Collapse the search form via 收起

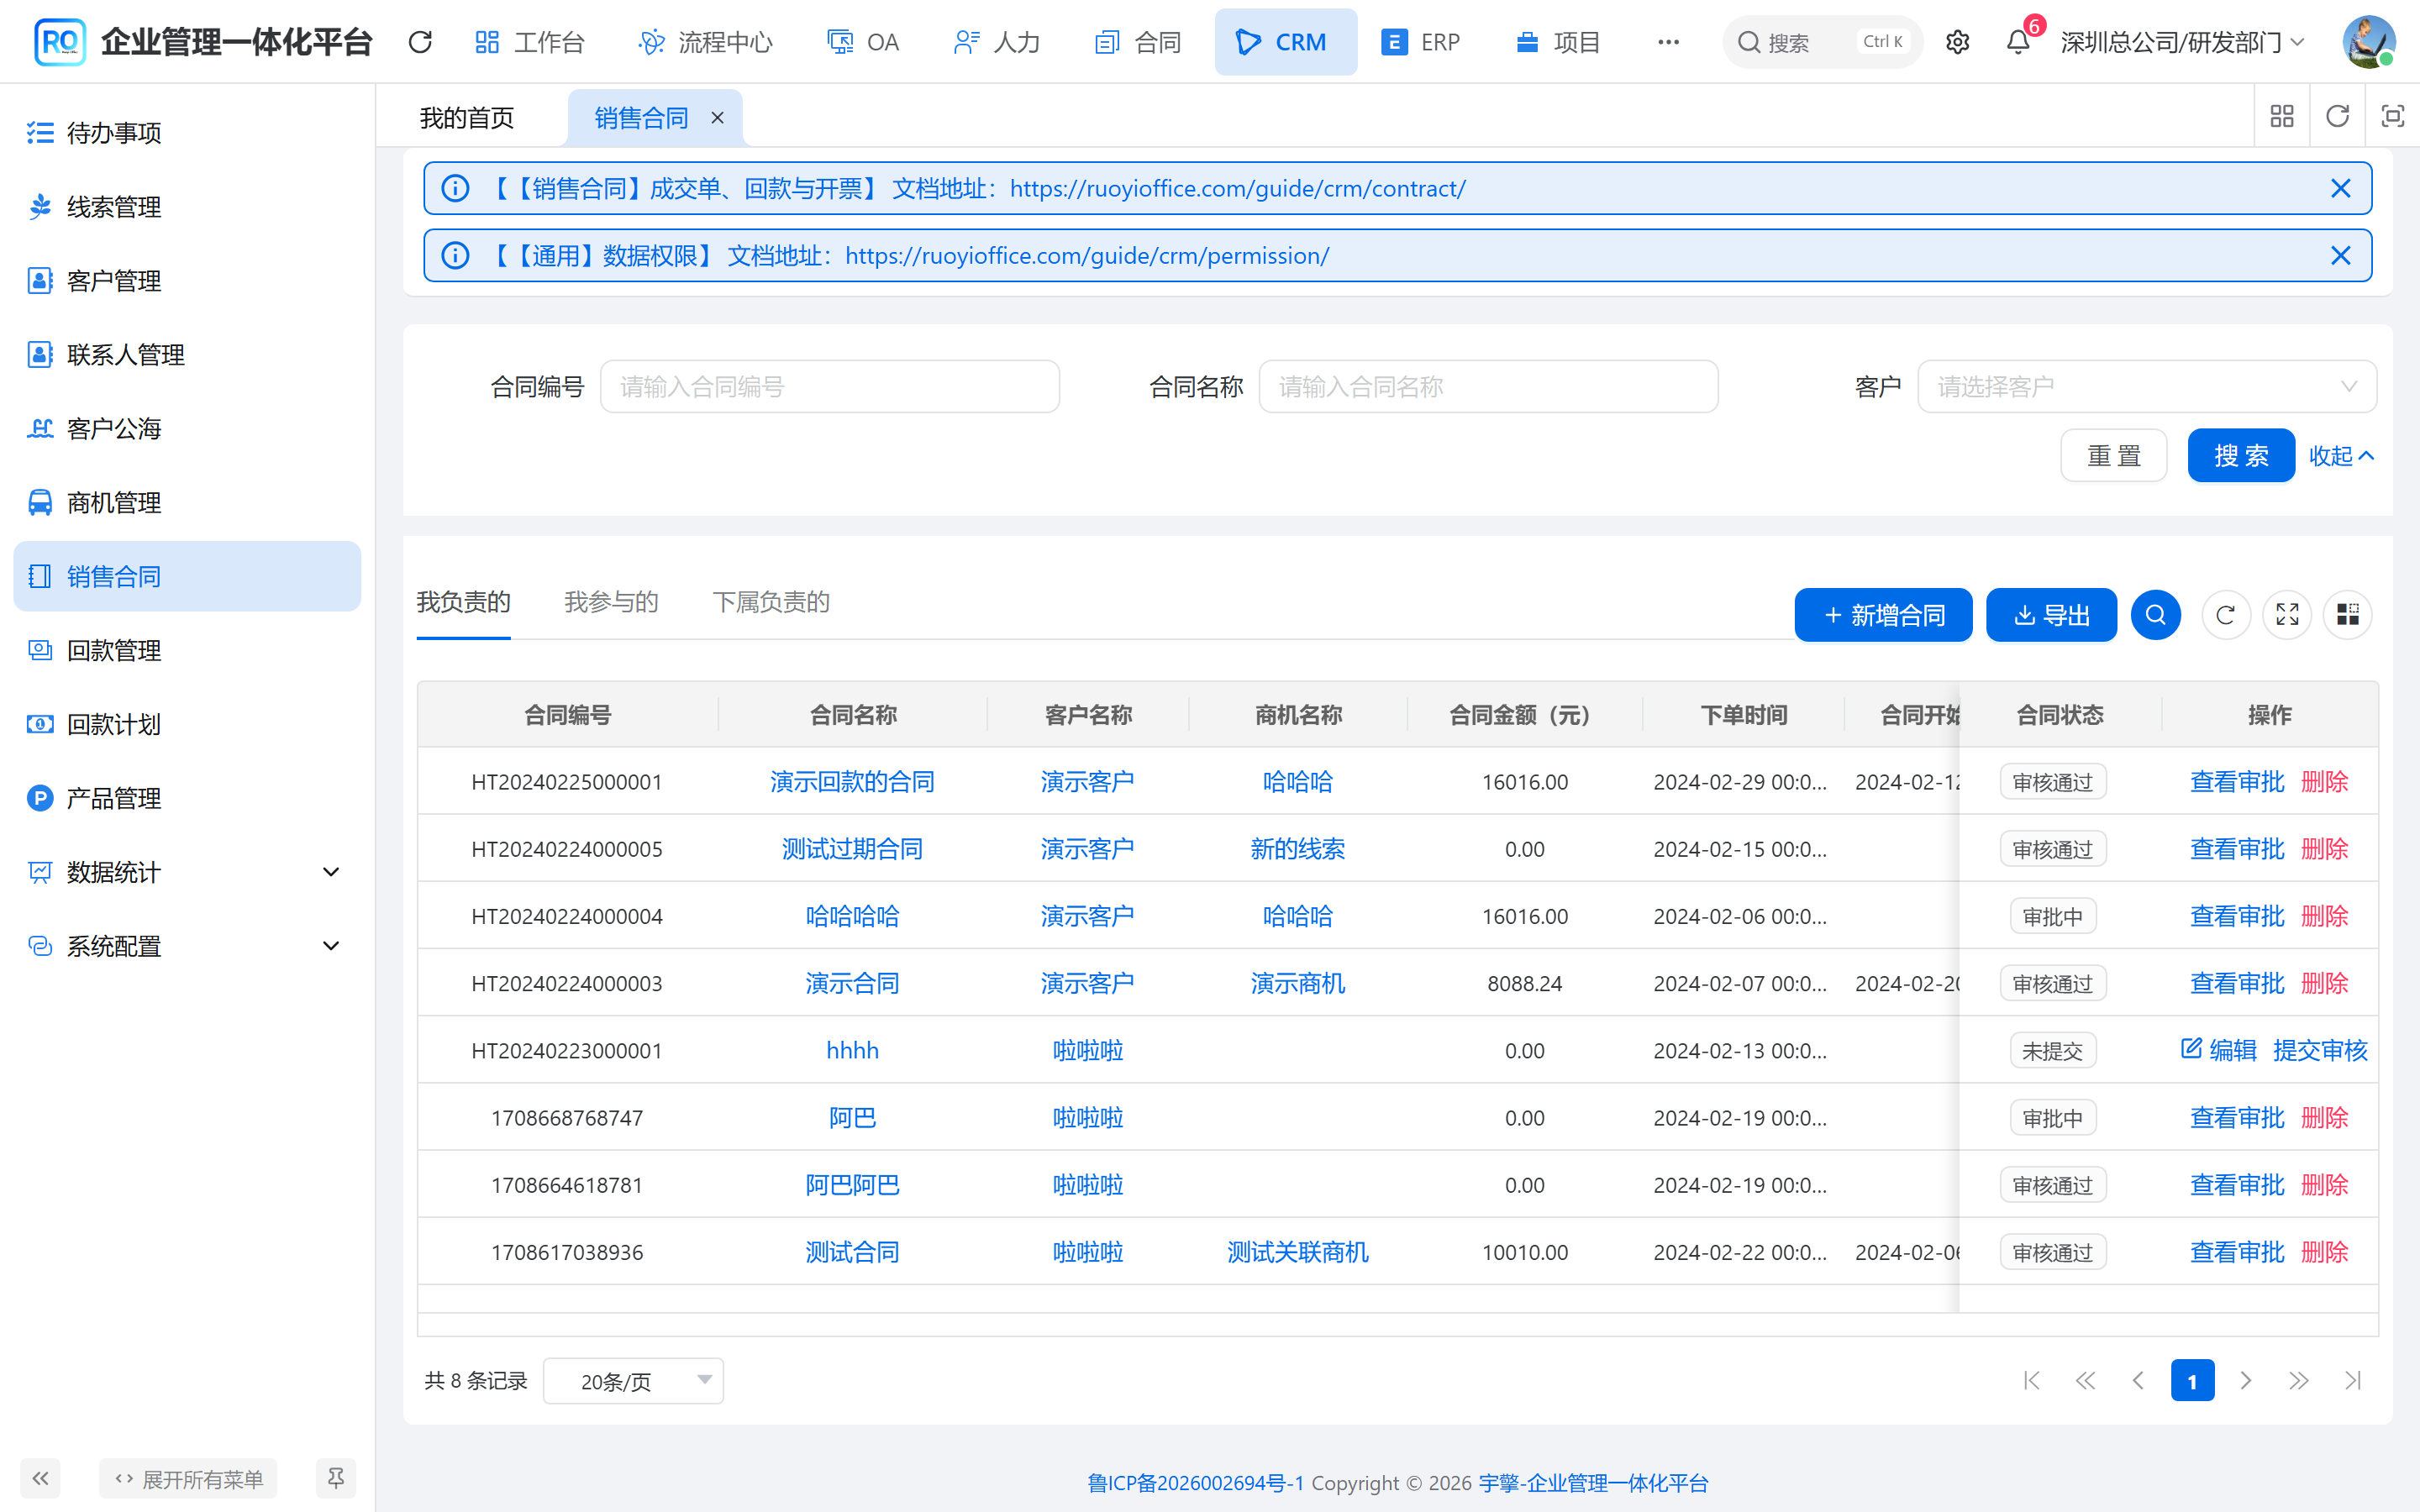pos(2341,456)
